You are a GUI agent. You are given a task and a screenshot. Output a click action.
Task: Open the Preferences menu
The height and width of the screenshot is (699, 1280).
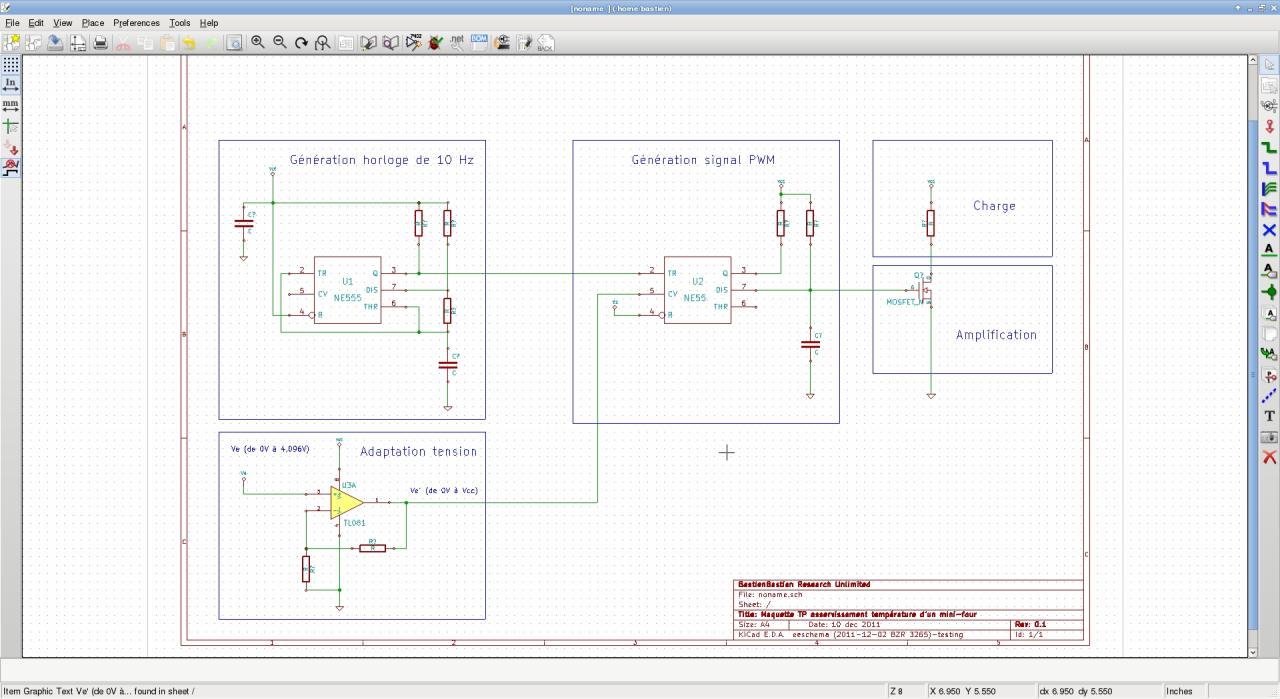click(x=136, y=22)
